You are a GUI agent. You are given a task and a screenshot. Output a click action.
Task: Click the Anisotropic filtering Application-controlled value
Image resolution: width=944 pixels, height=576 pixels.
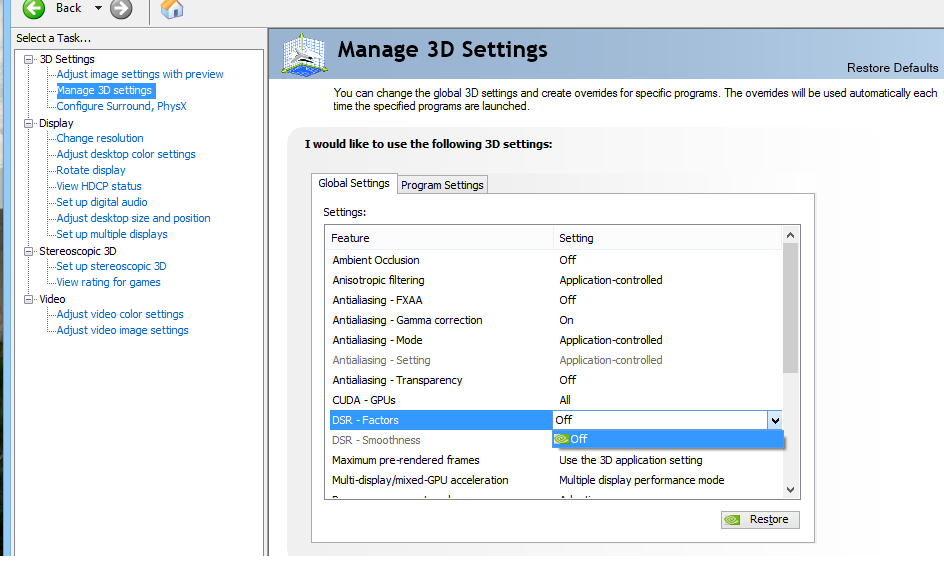610,280
